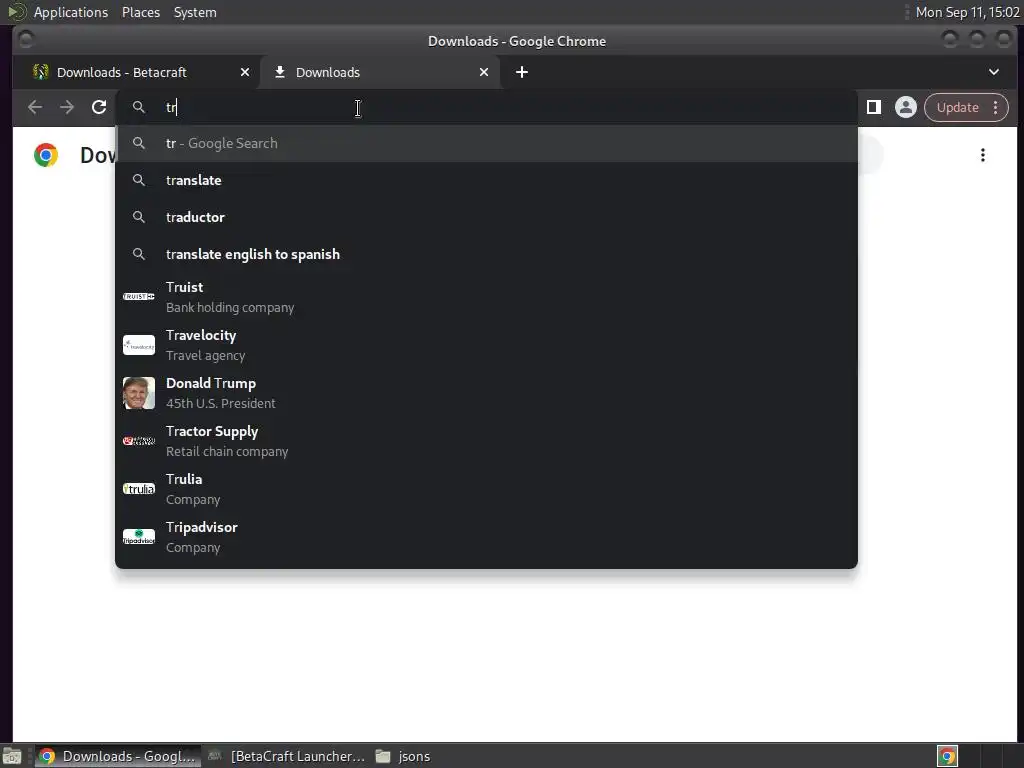Open a new tab with plus button
This screenshot has width=1024, height=768.
pyautogui.click(x=521, y=72)
